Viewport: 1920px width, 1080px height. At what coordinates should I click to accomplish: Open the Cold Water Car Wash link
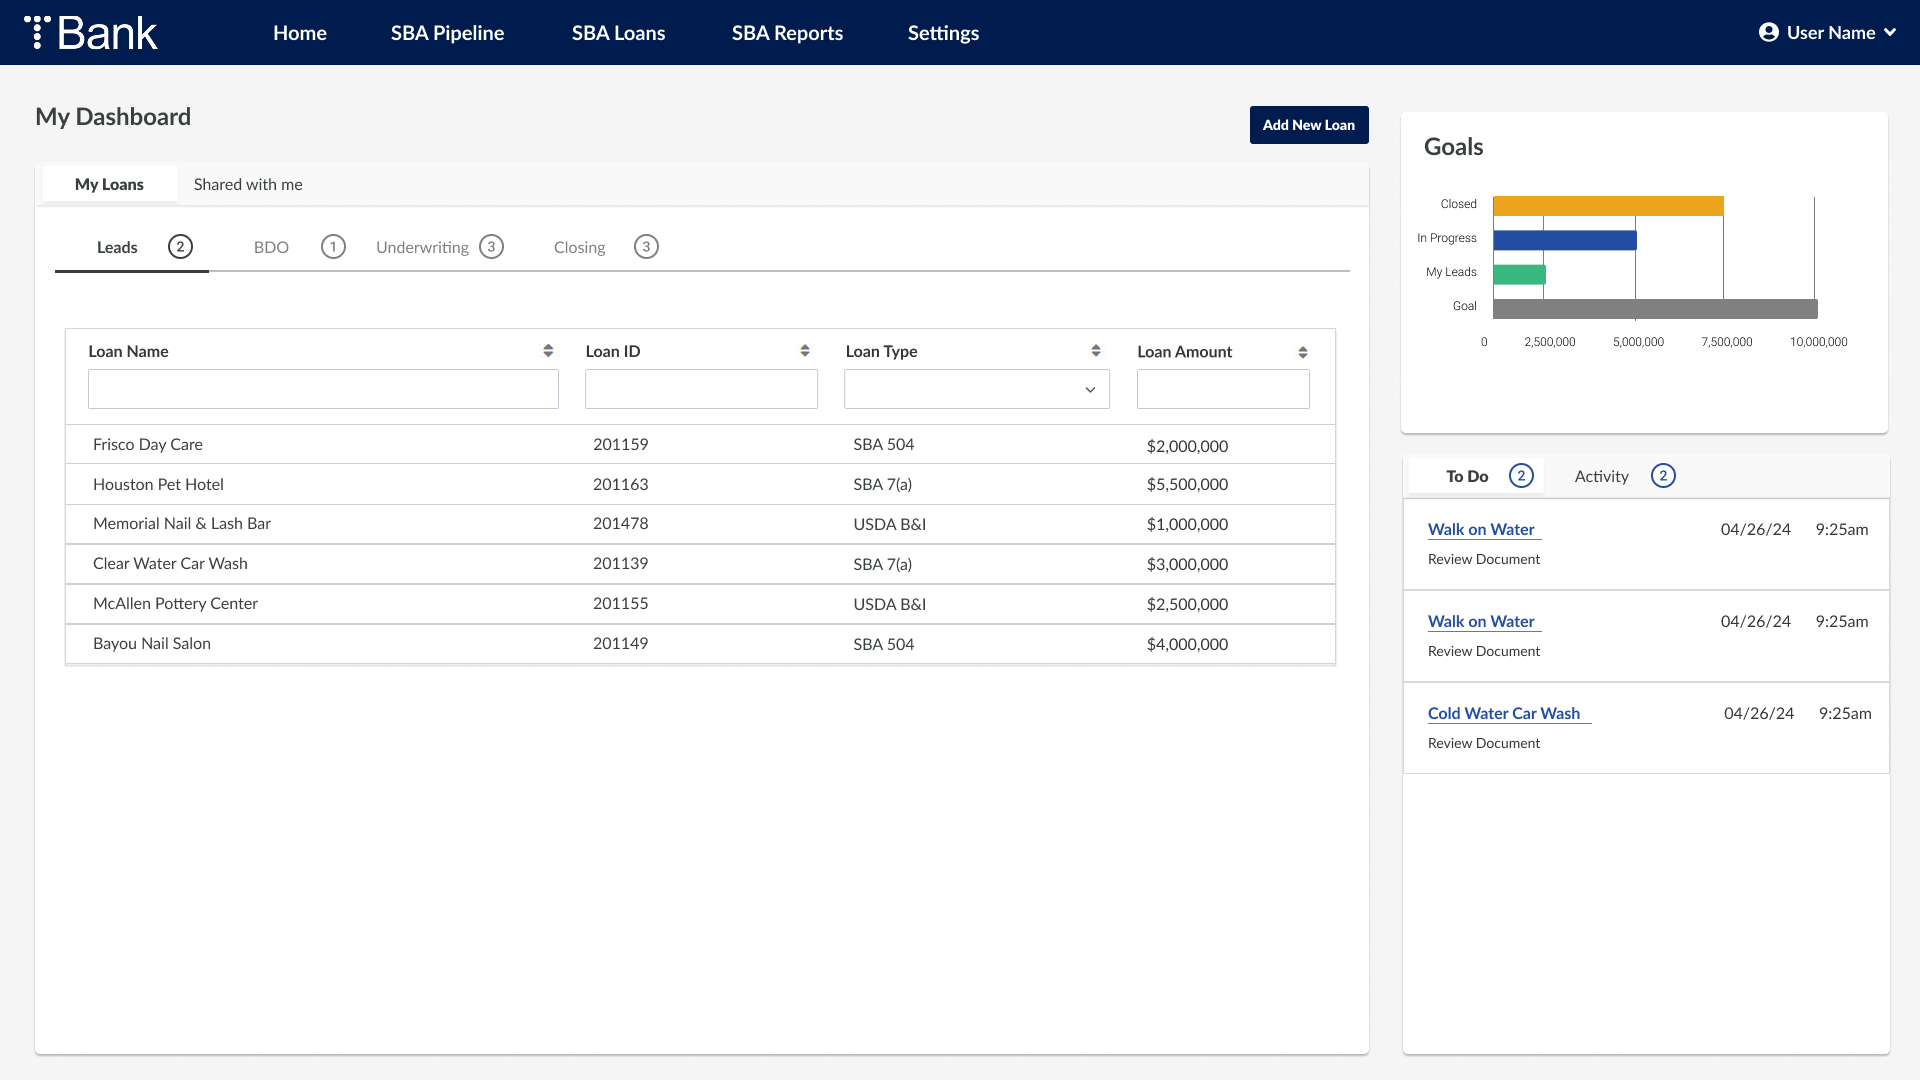tap(1503, 713)
